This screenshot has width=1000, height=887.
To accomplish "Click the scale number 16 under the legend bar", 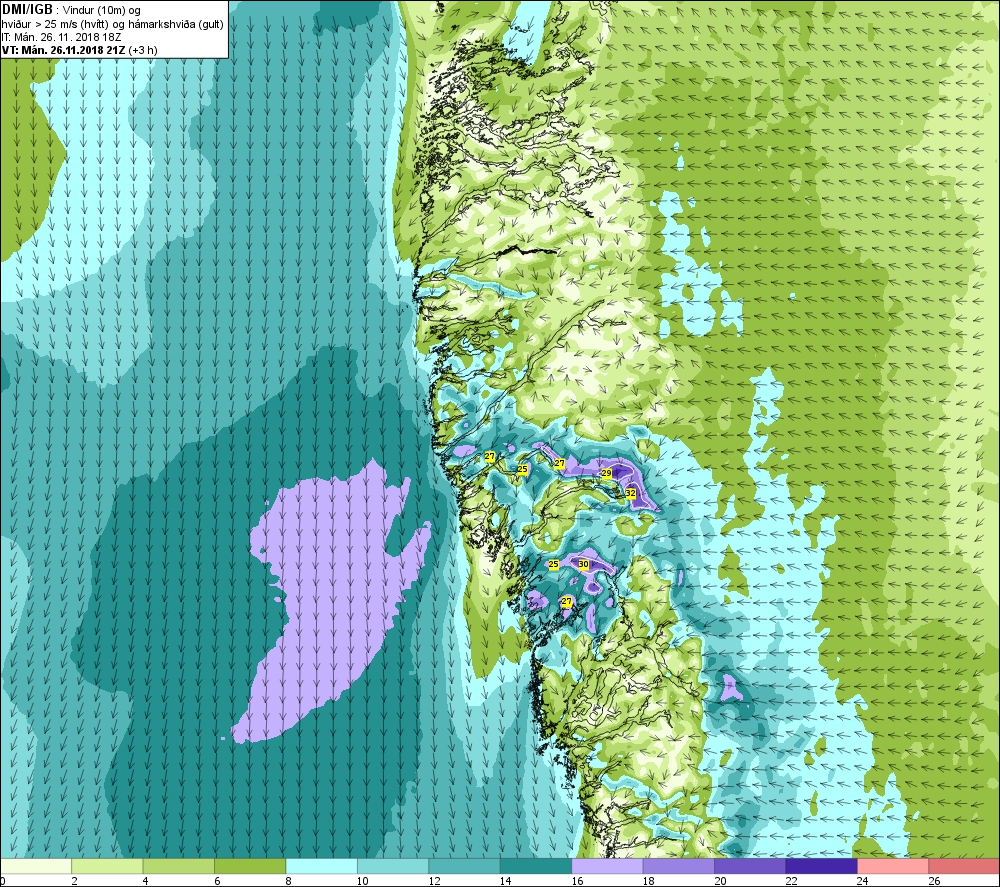I will (577, 881).
